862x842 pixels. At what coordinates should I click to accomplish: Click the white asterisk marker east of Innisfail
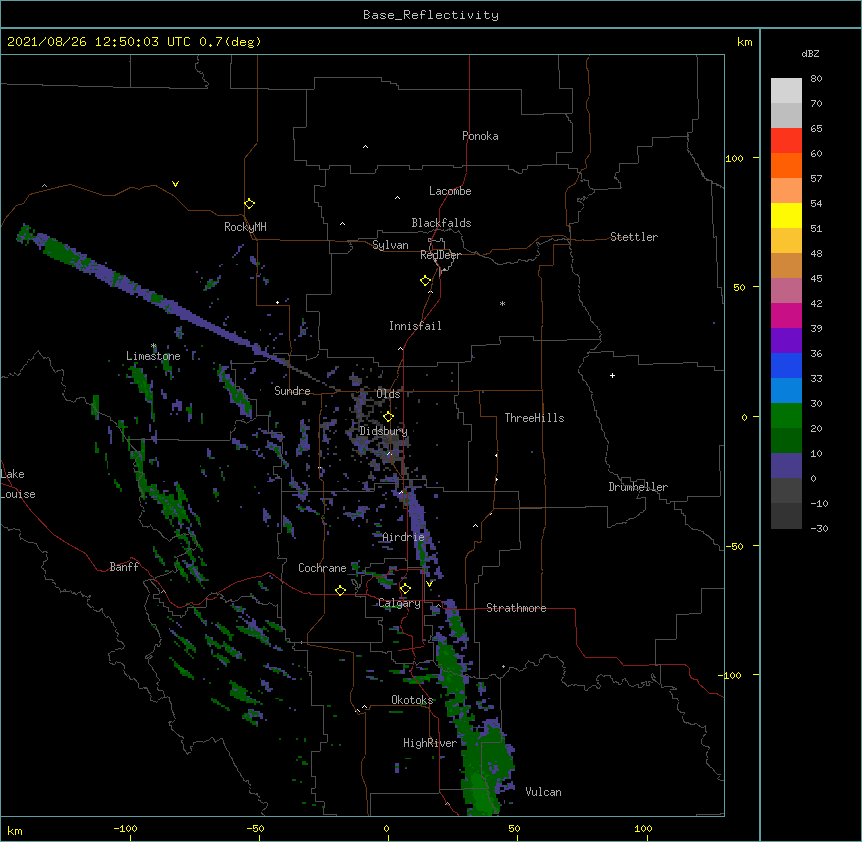[x=502, y=303]
